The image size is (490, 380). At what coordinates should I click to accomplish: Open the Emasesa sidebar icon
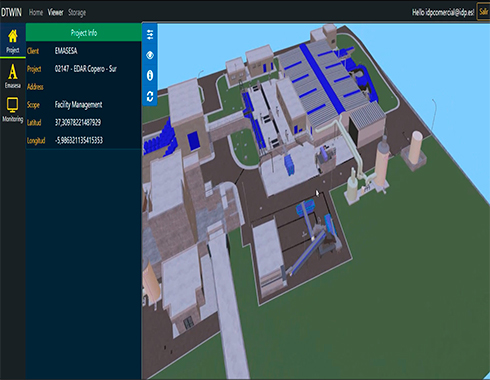pyautogui.click(x=13, y=76)
